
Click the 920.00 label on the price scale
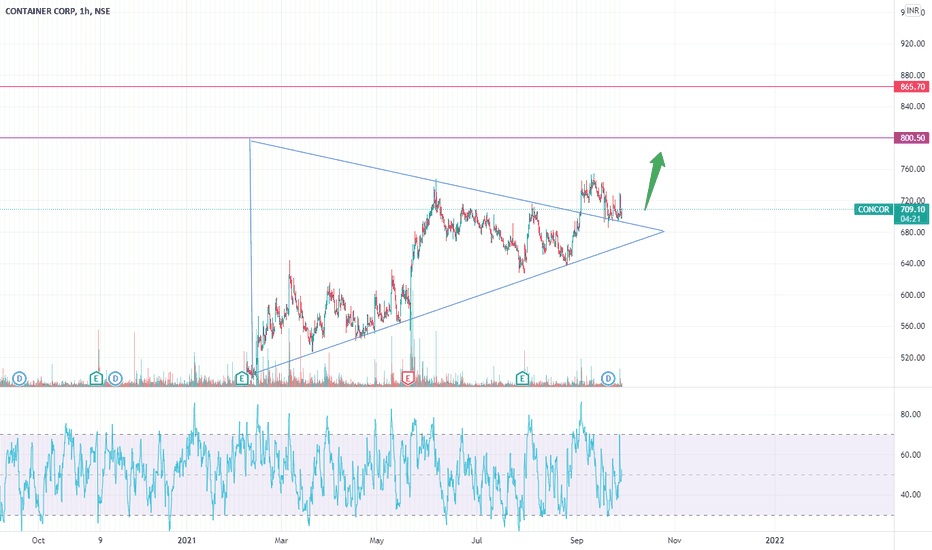coord(912,43)
